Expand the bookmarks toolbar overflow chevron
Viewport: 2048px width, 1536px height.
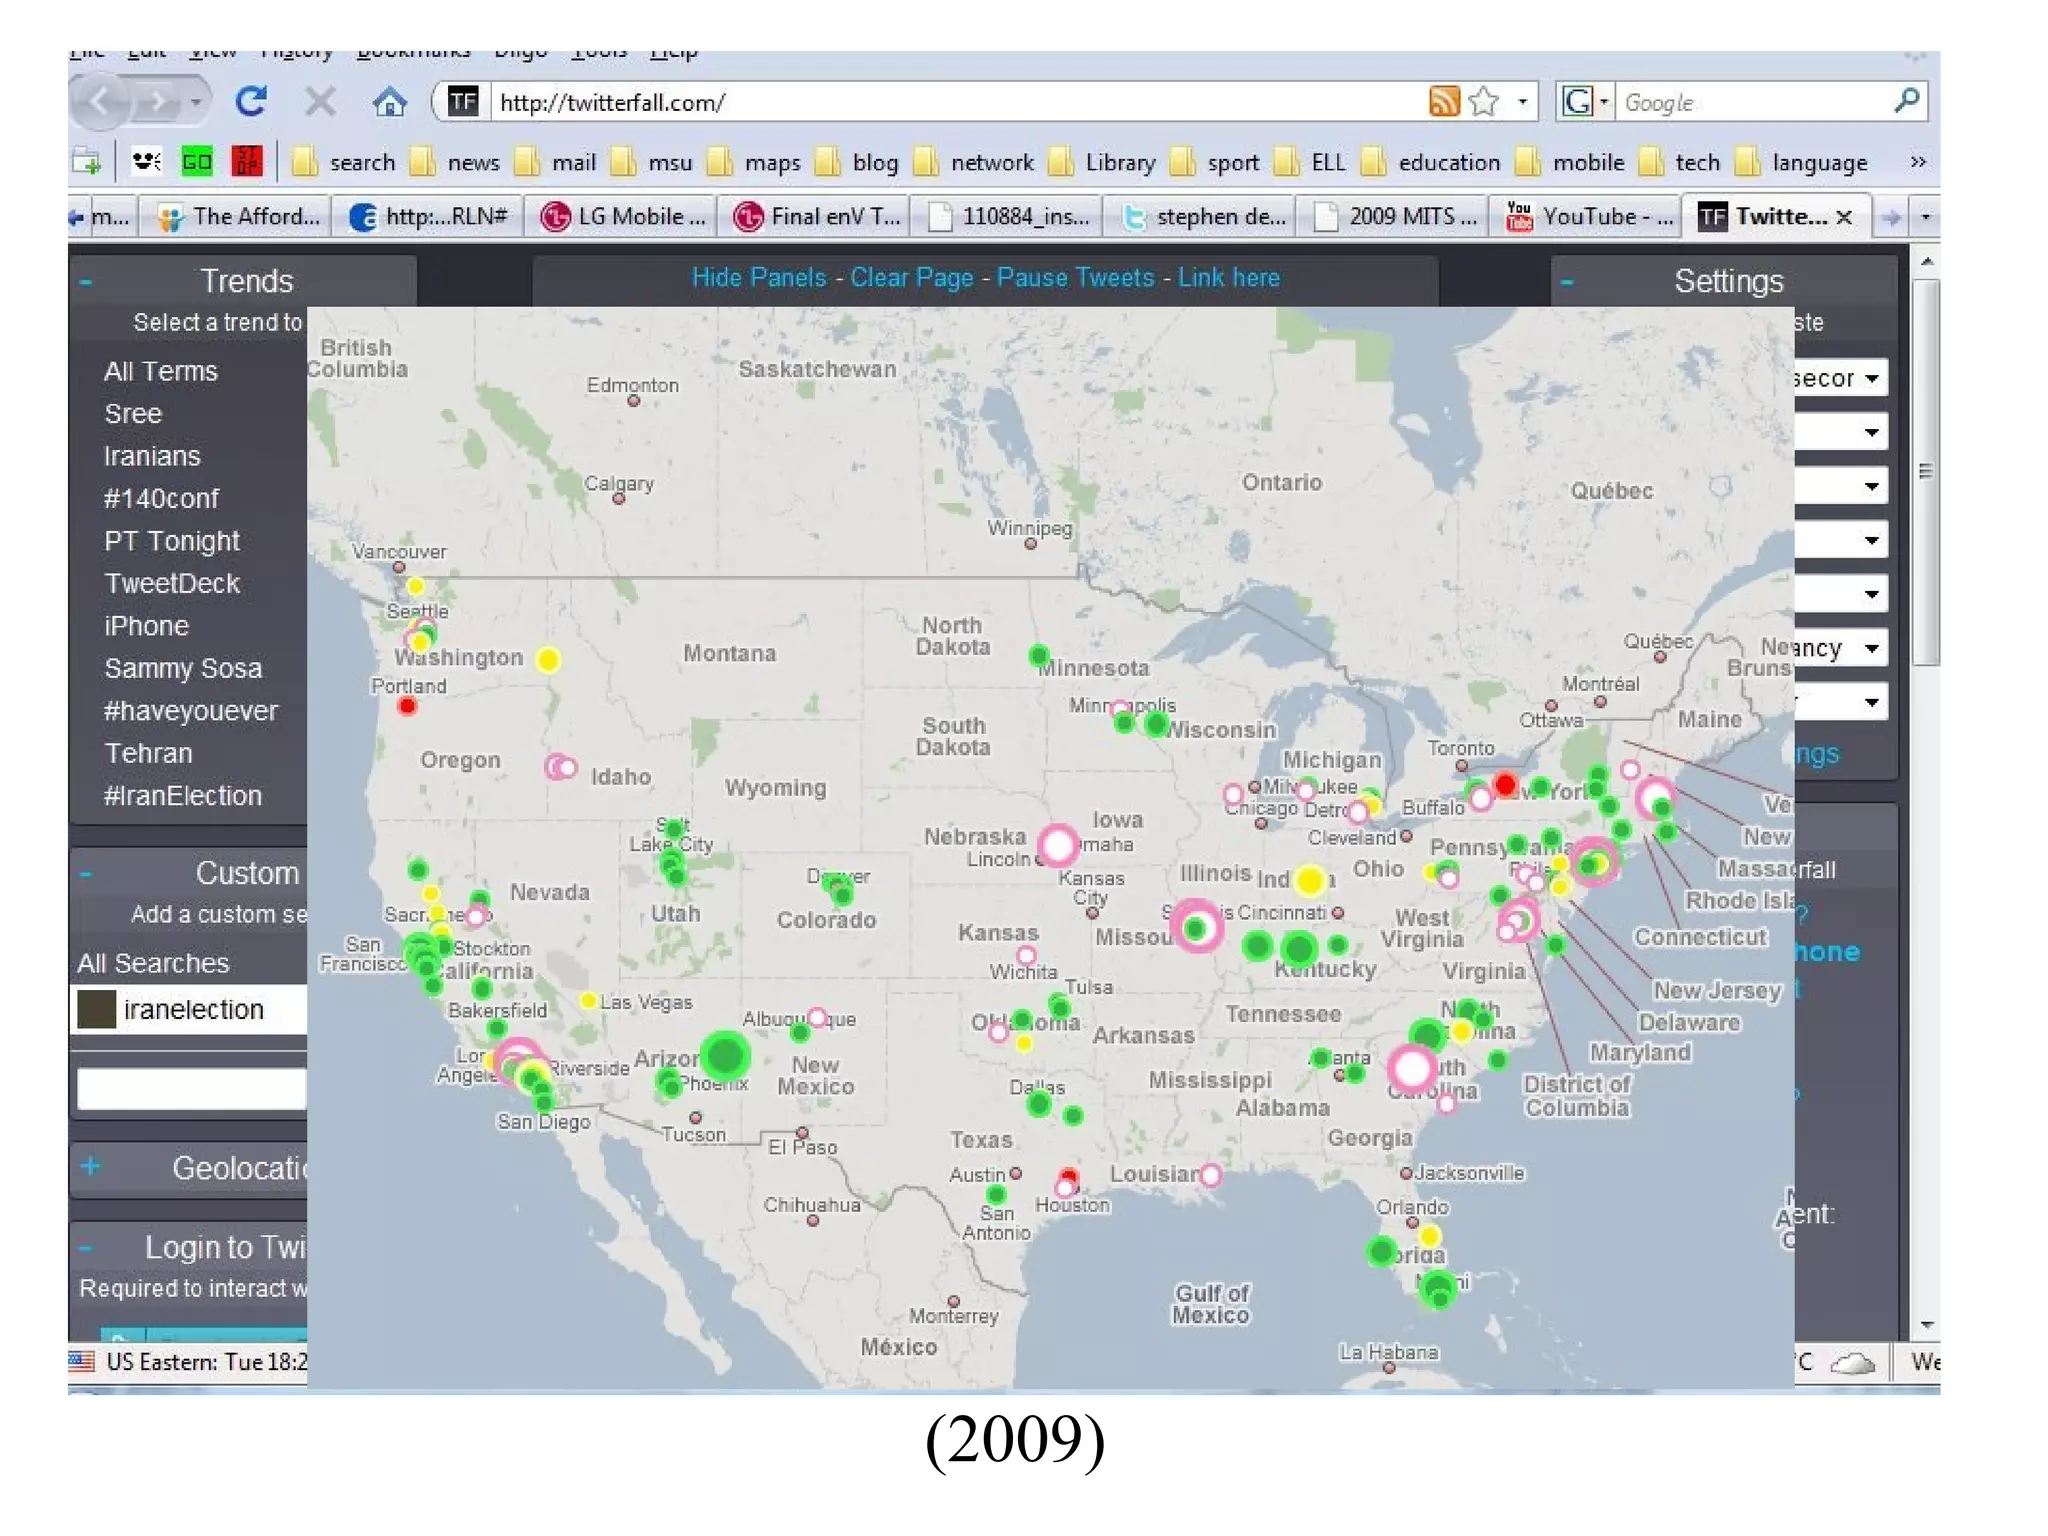click(x=1917, y=162)
